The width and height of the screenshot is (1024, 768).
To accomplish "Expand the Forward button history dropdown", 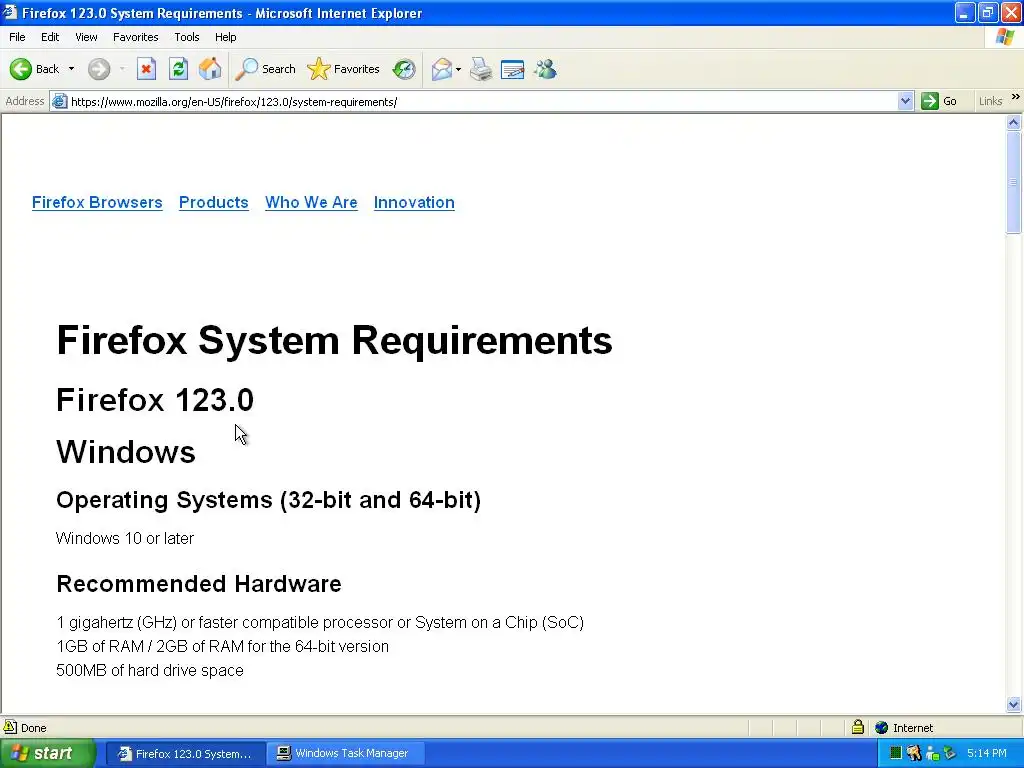I will [122, 69].
